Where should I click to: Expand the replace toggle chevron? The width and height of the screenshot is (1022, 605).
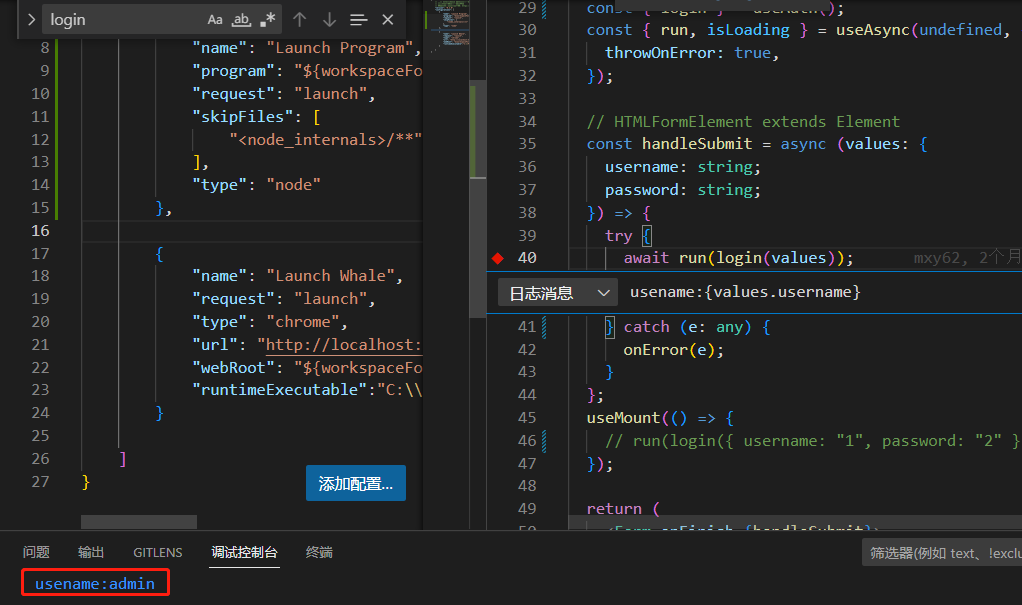pos(31,20)
